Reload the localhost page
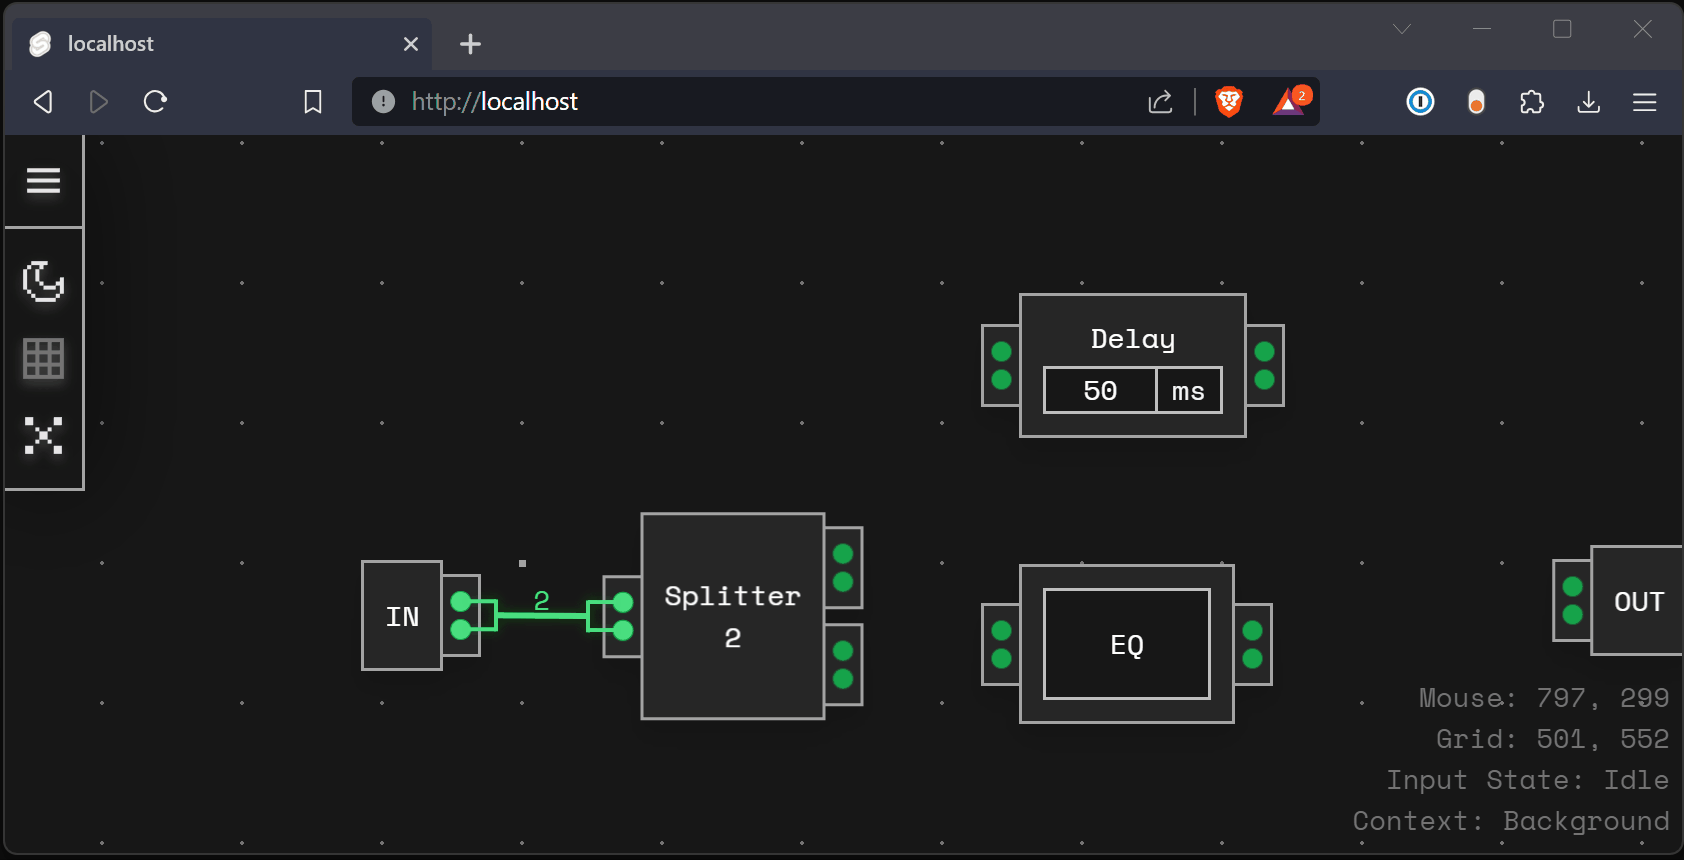The image size is (1684, 860). [155, 102]
